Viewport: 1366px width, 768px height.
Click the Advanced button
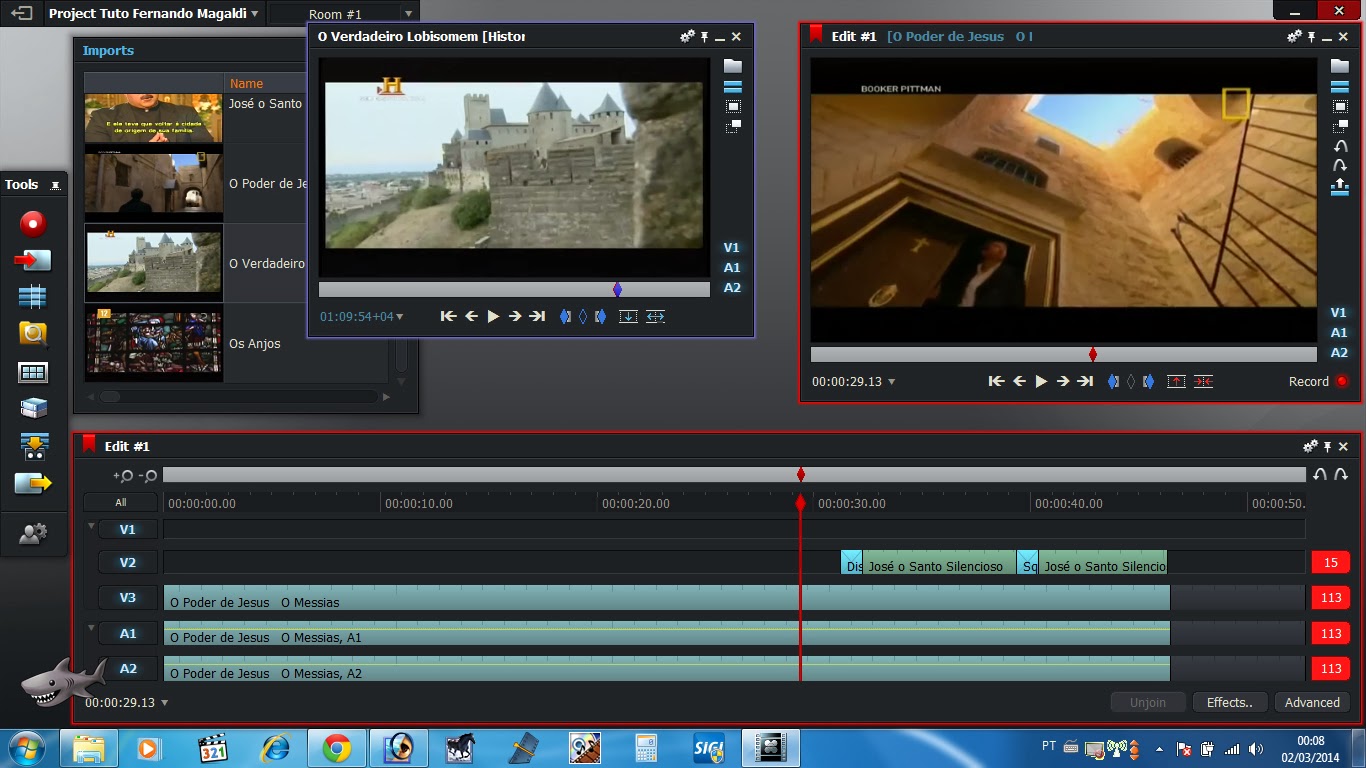tap(1312, 703)
